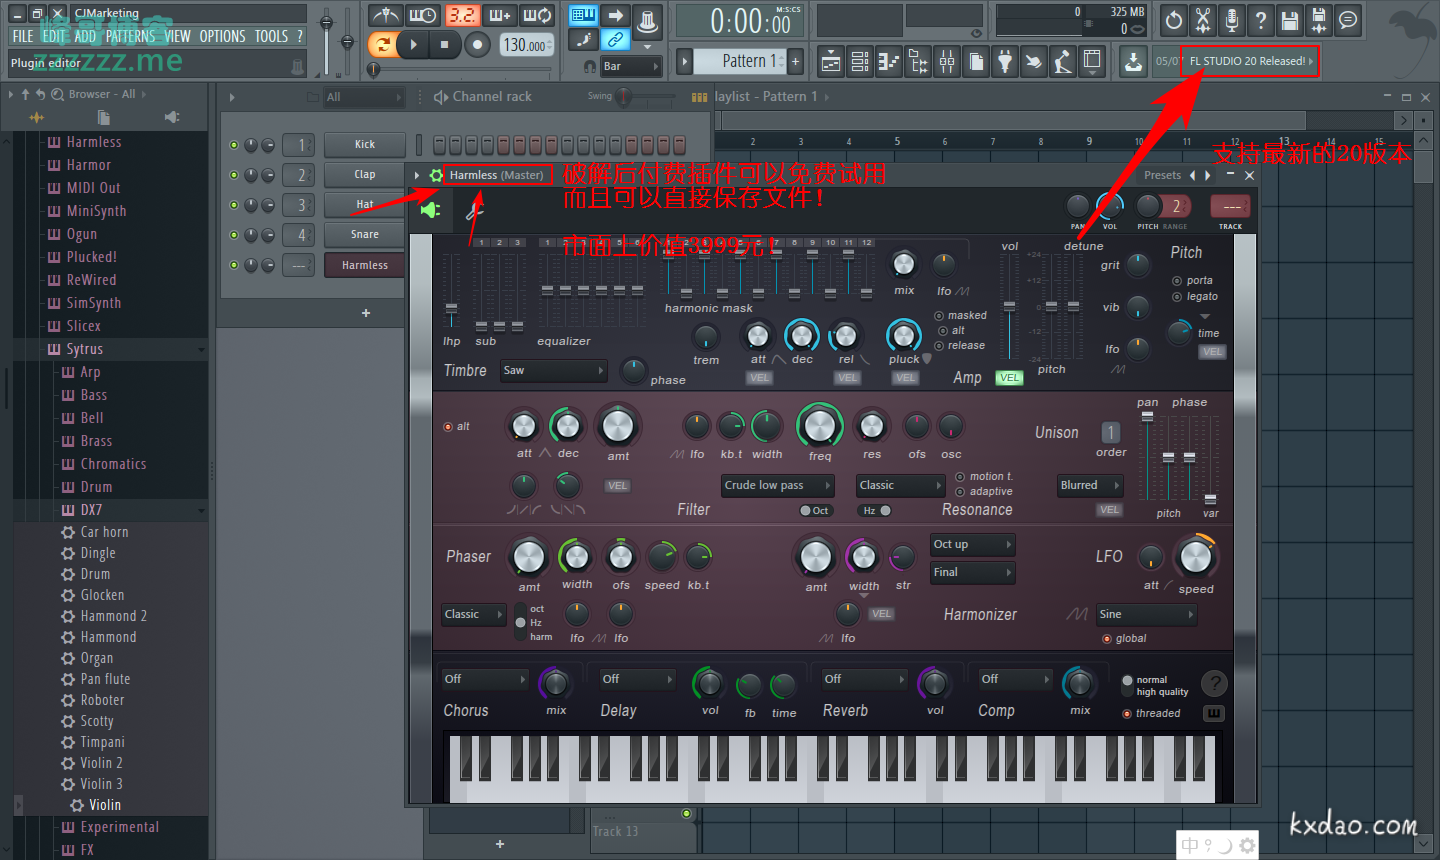The height and width of the screenshot is (860, 1440).
Task: Toggle the 3.2 countdown before recording
Action: tap(462, 15)
